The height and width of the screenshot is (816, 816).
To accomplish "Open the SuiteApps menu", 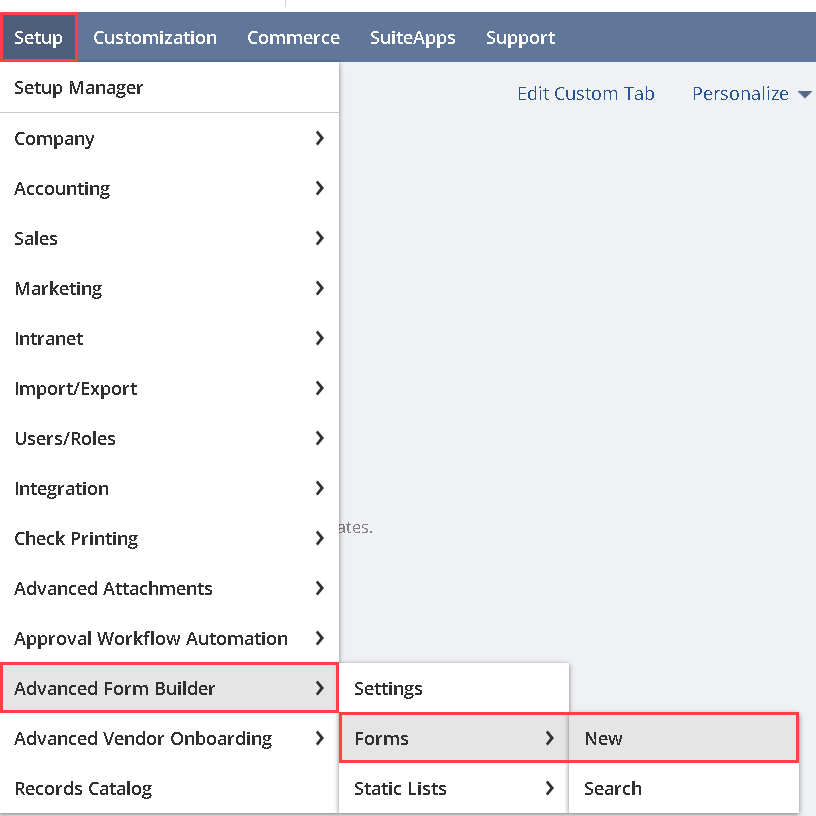I will (x=412, y=38).
